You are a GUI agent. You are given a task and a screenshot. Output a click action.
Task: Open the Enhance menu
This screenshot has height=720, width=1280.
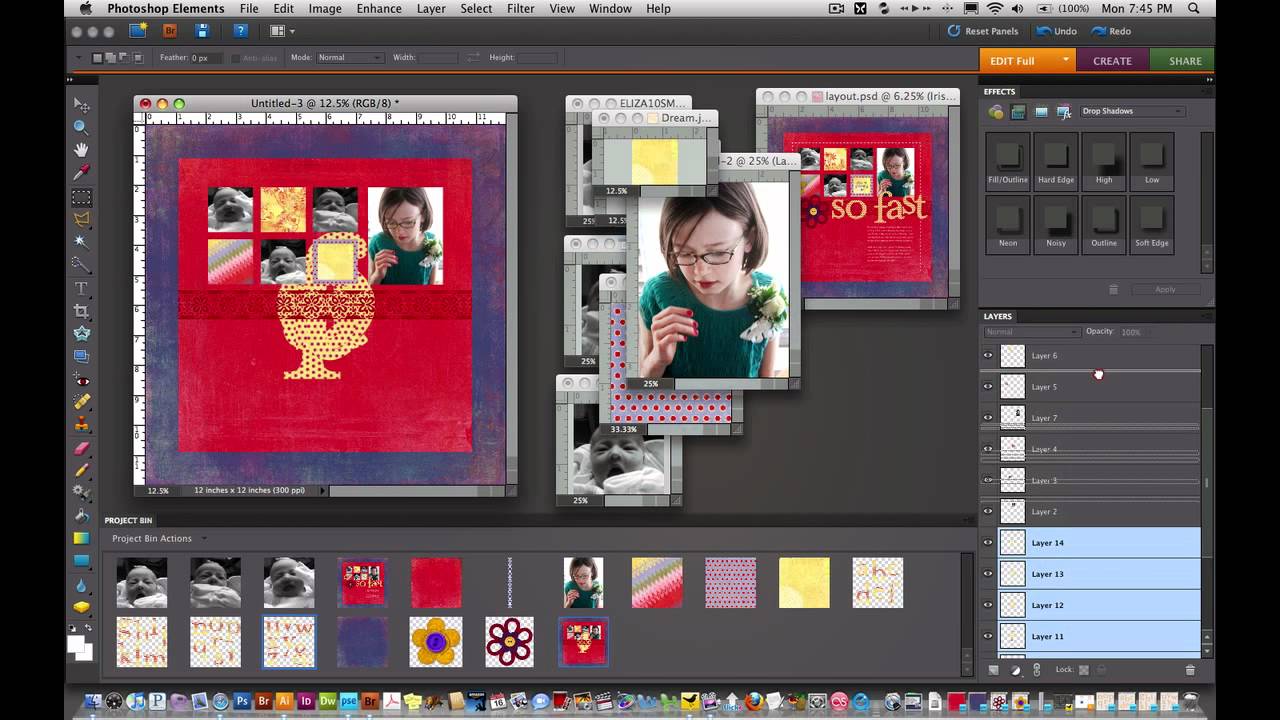379,9
